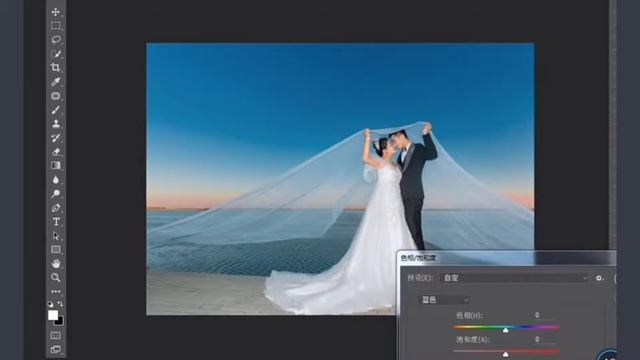Open the 蓝色 channel dropdown

(444, 300)
